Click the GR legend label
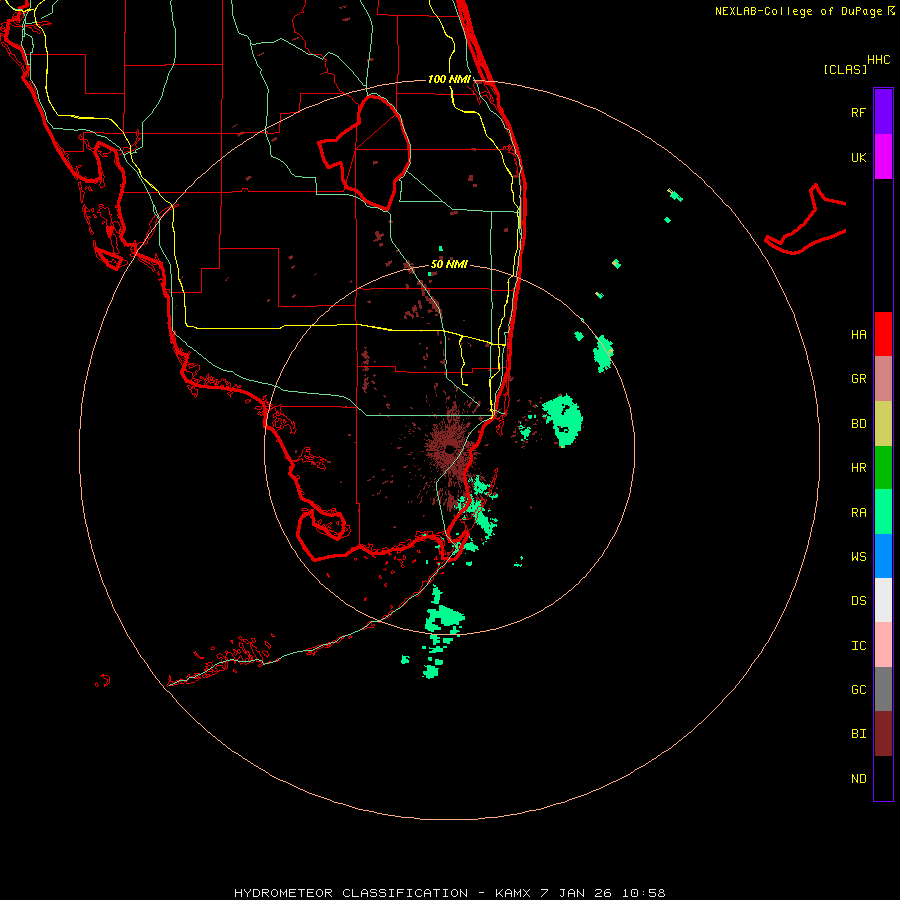The image size is (900, 900). [858, 379]
